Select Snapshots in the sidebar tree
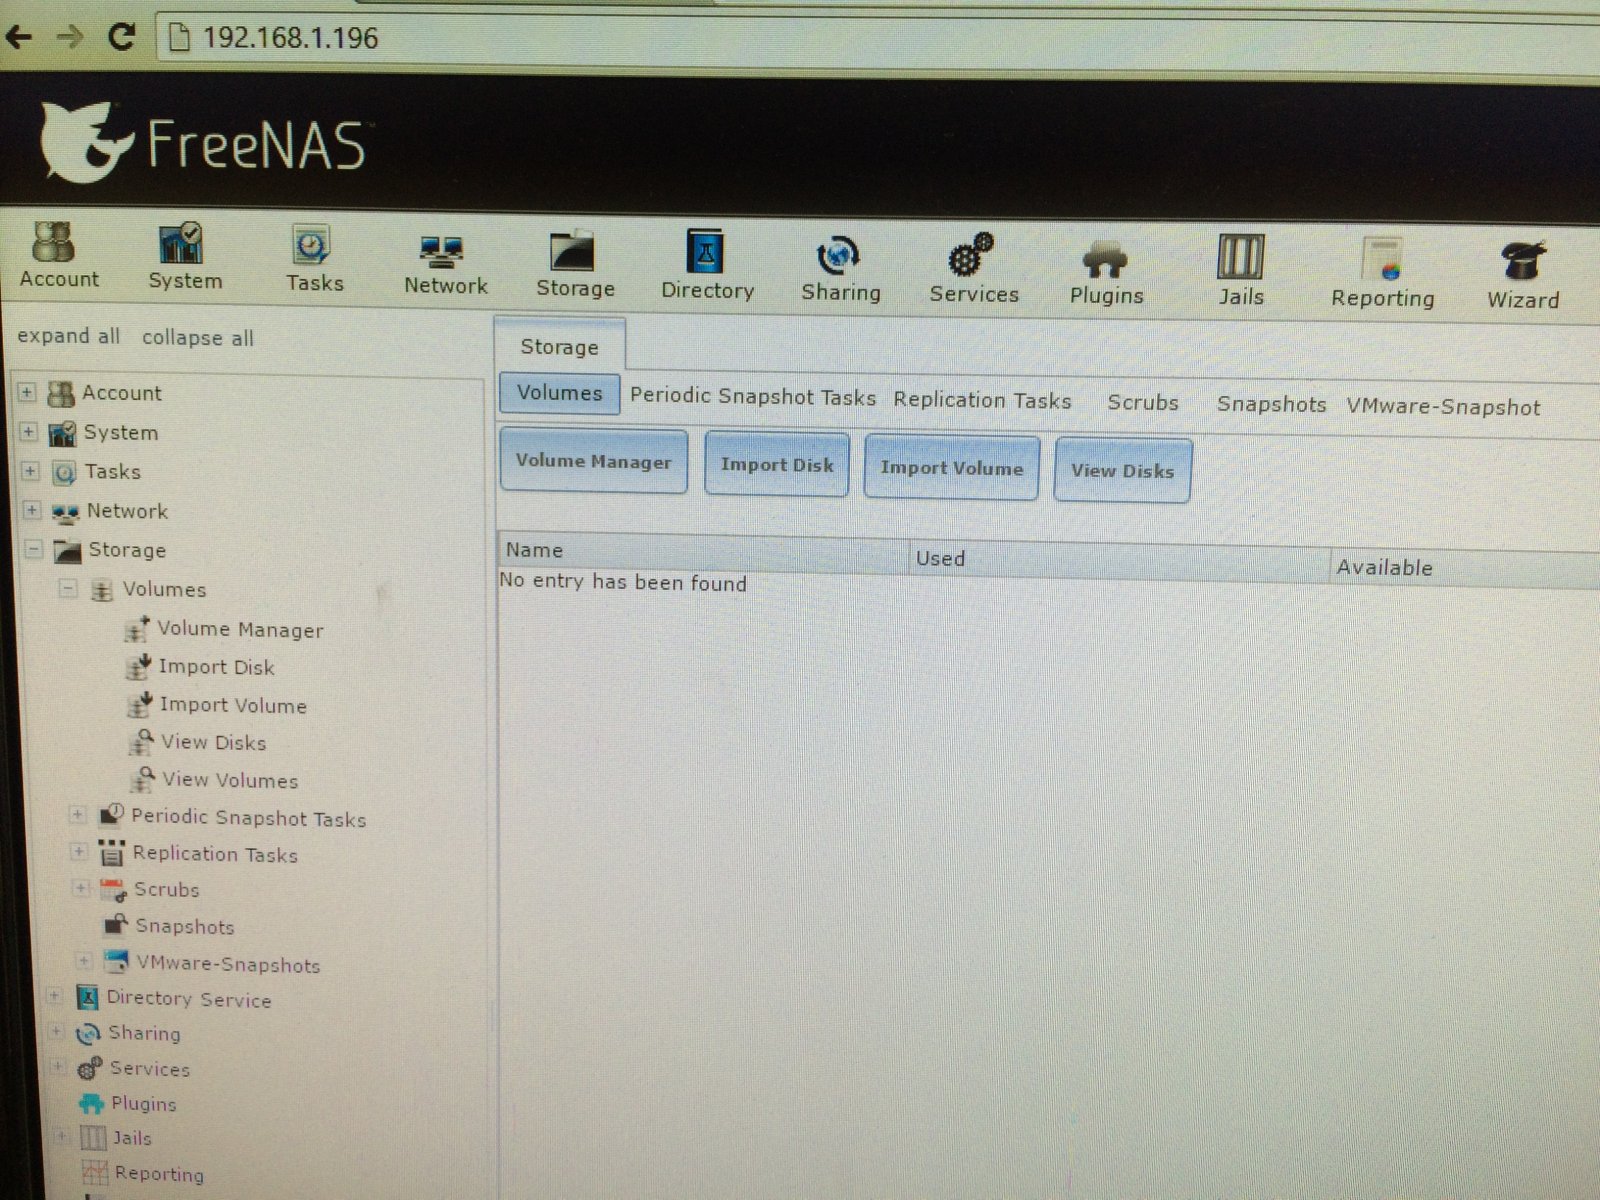 (185, 926)
